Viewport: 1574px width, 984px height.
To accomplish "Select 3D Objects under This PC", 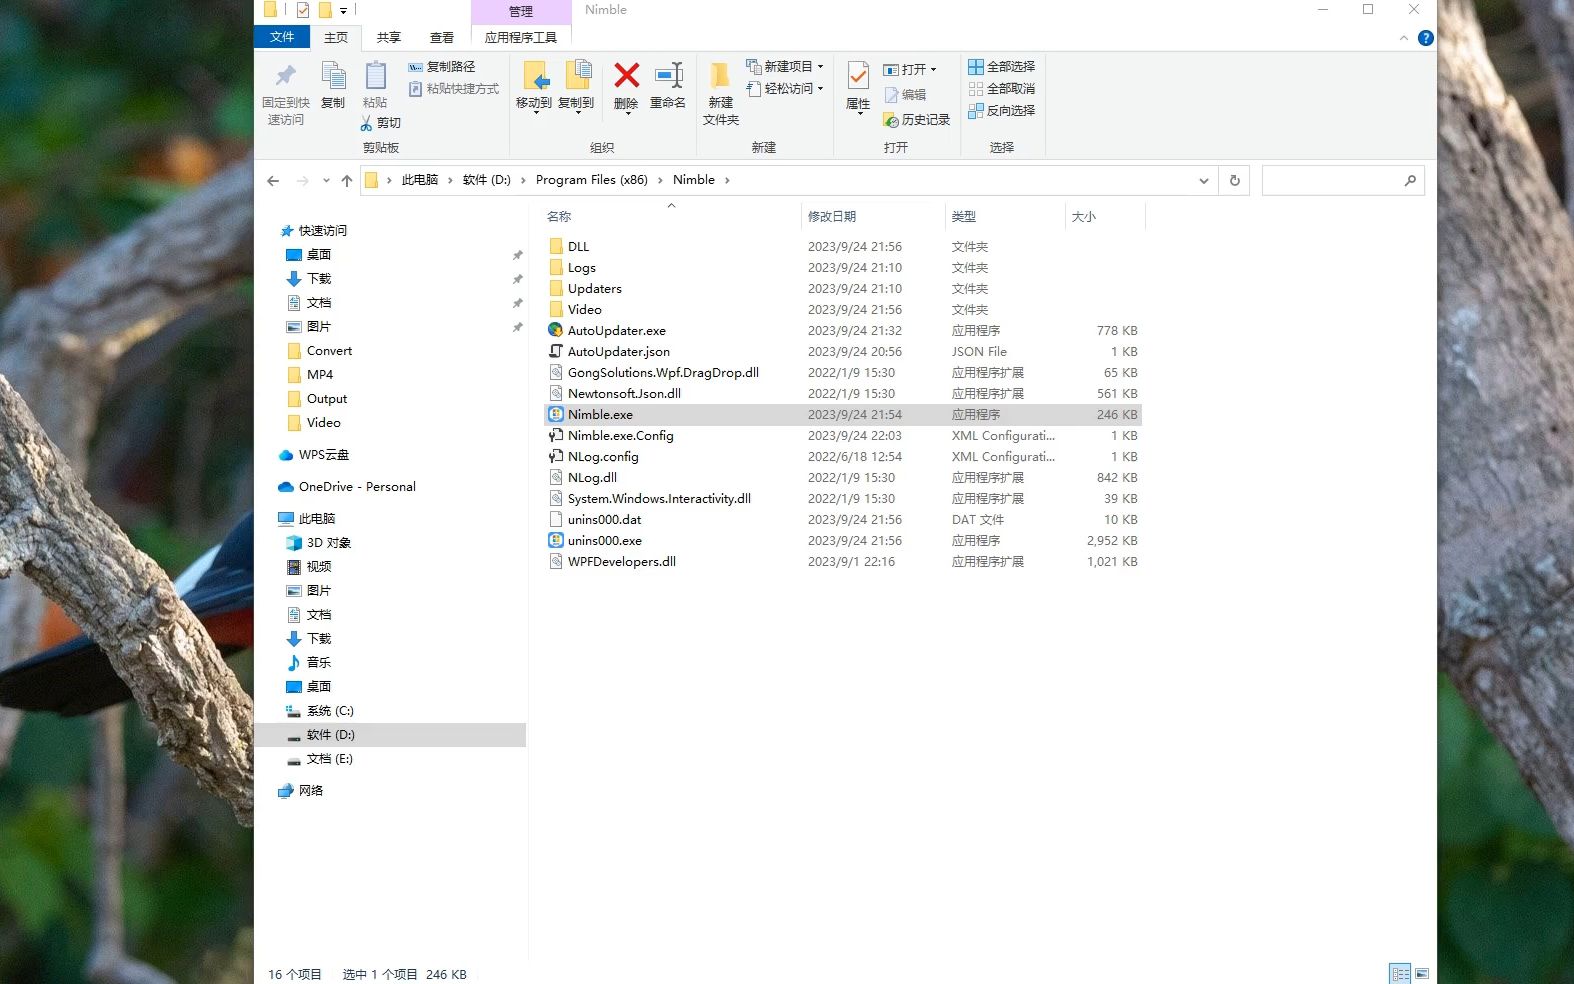I will (x=328, y=543).
